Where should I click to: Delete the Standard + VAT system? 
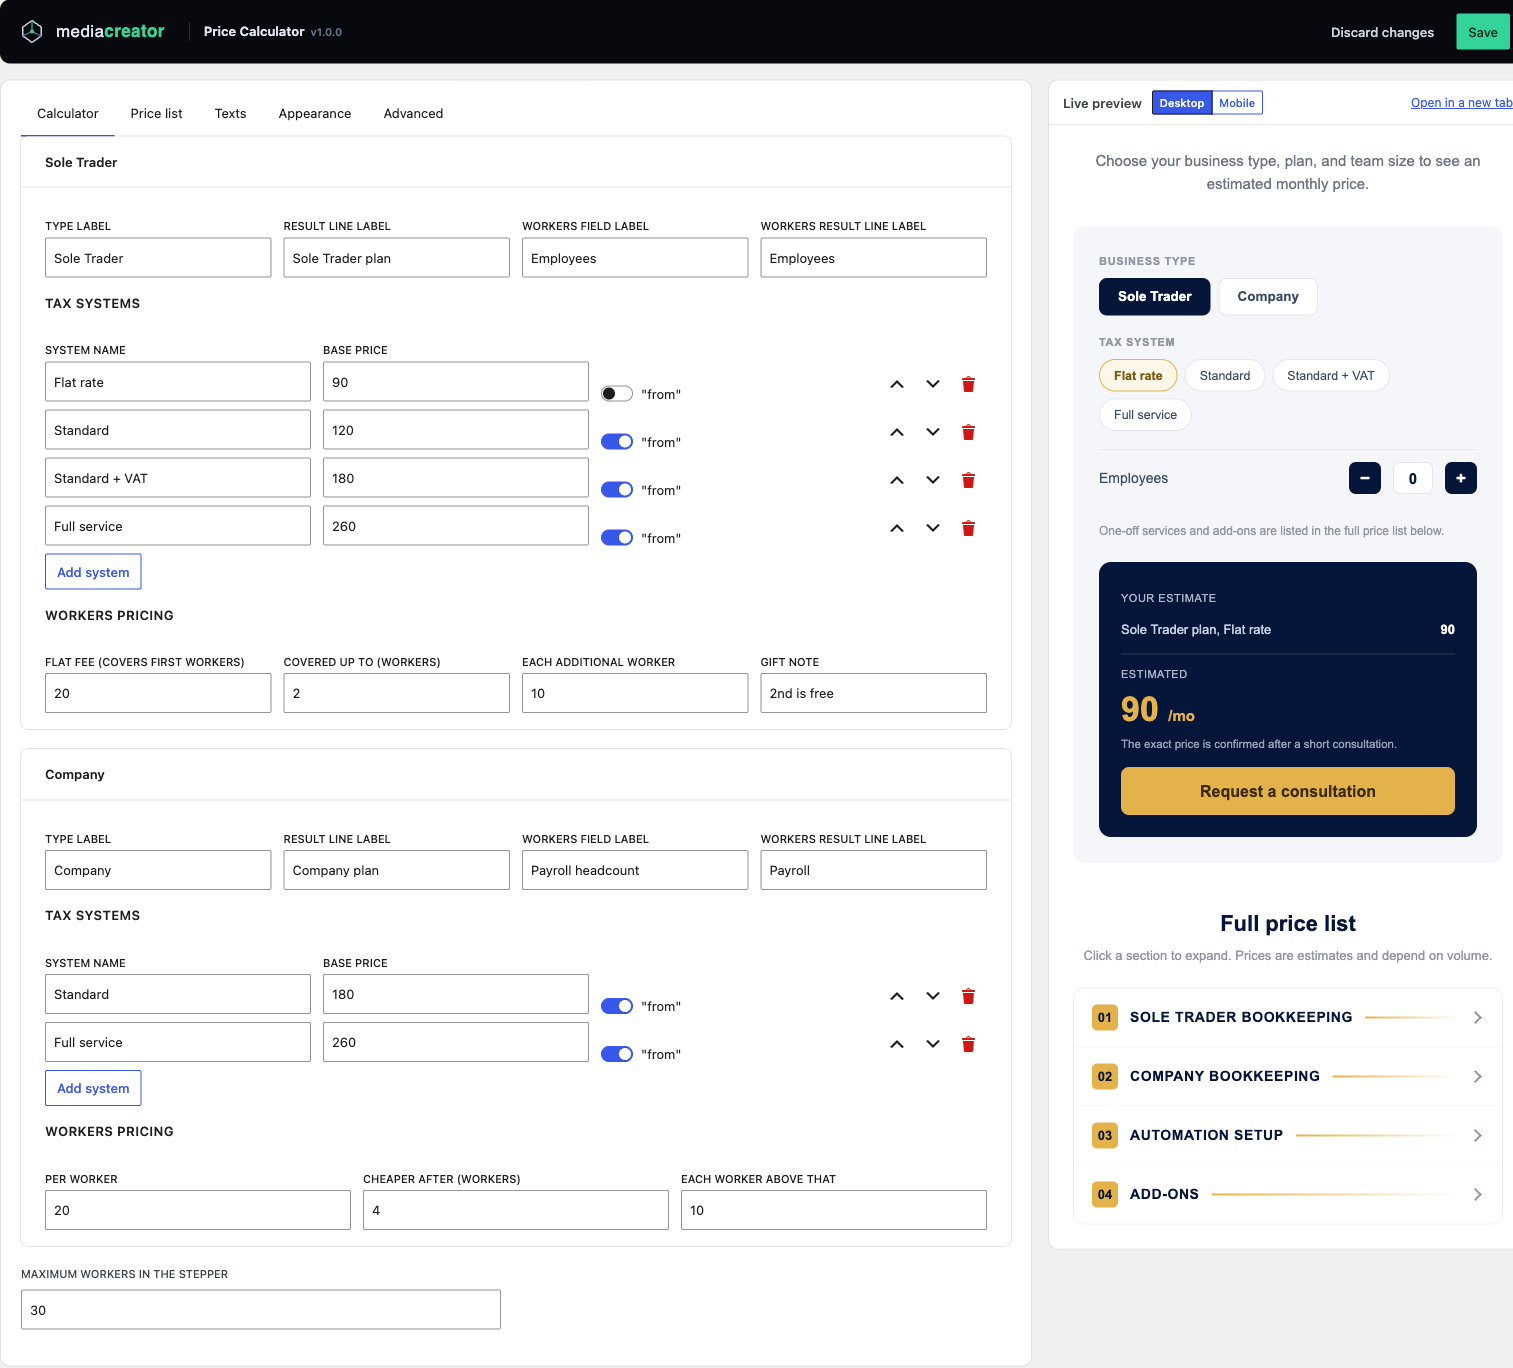click(968, 480)
